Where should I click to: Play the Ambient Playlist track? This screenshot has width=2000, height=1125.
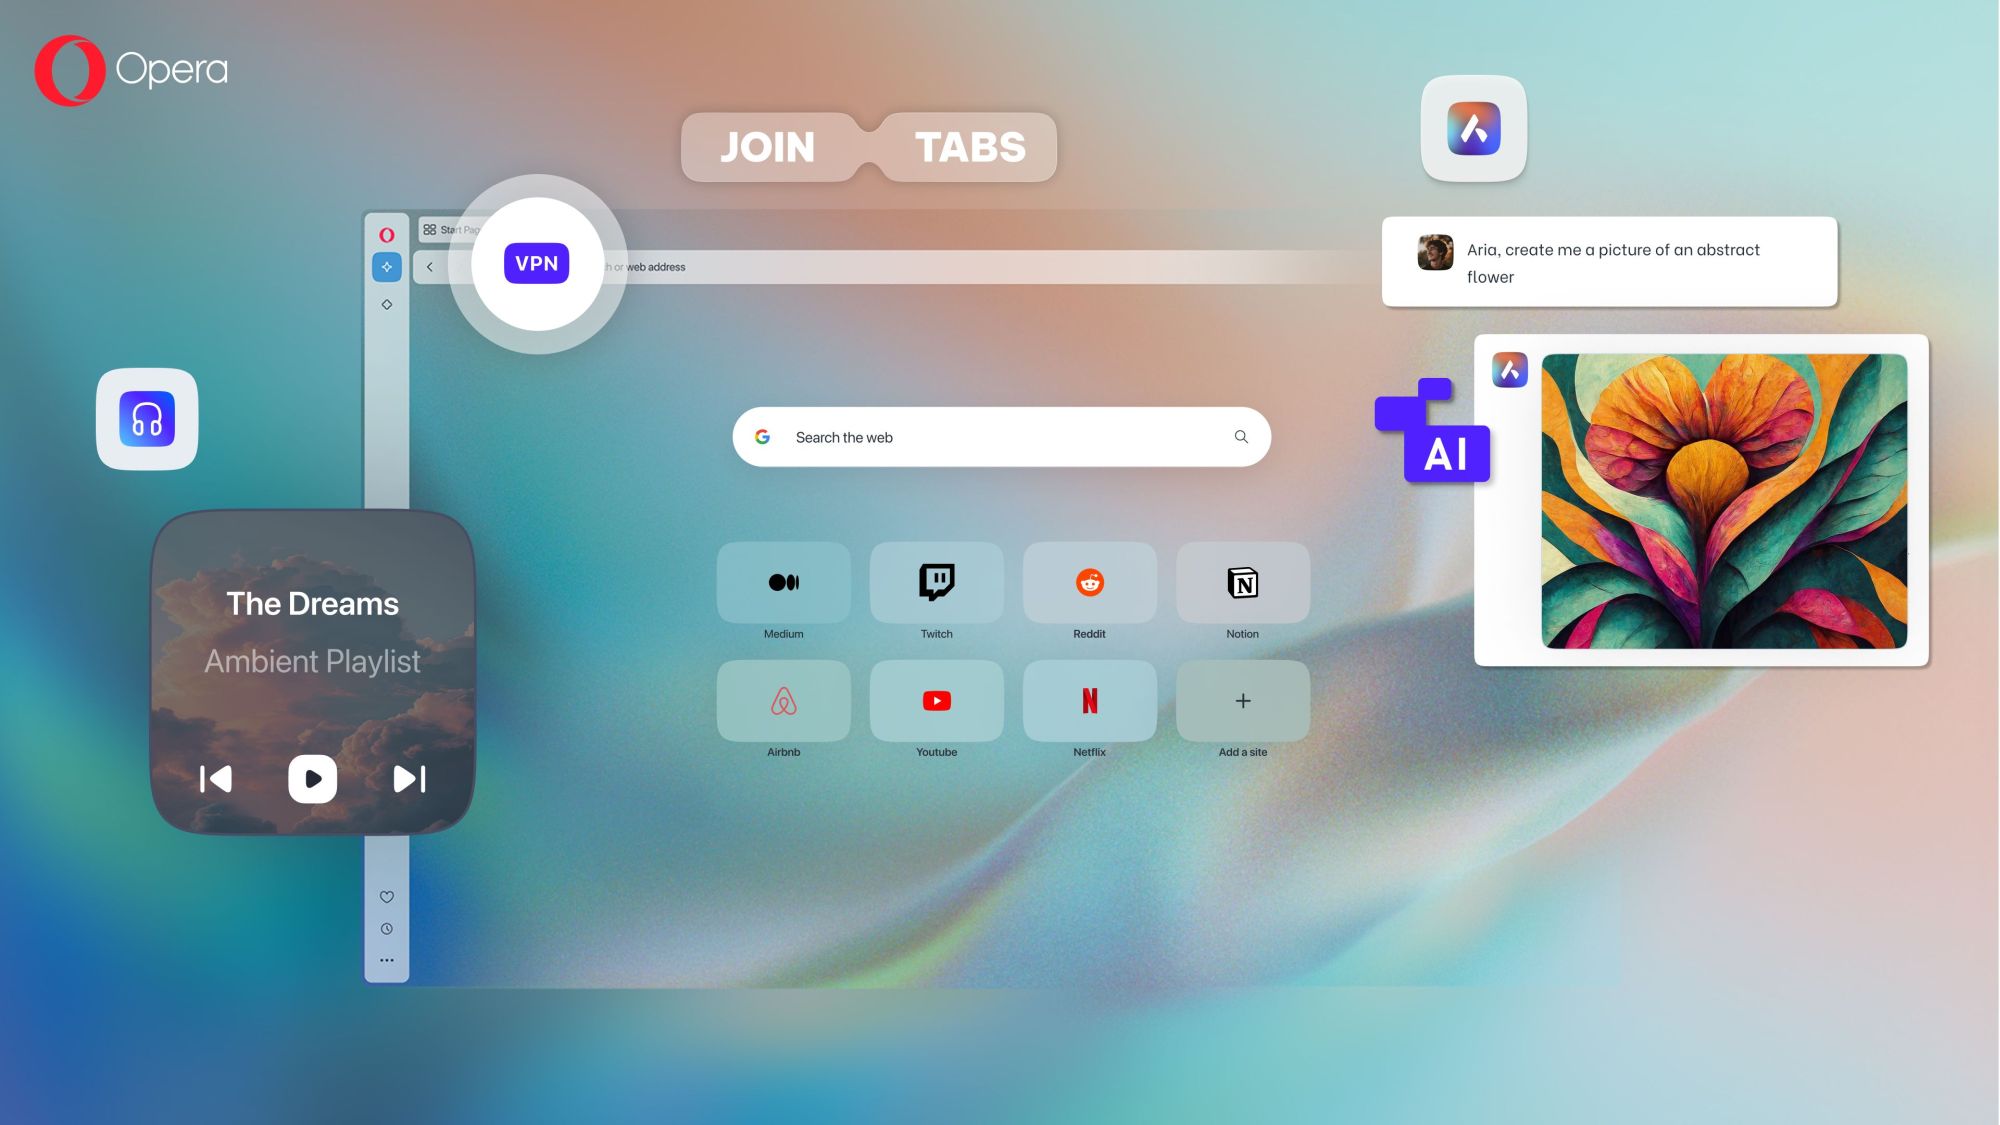click(312, 779)
